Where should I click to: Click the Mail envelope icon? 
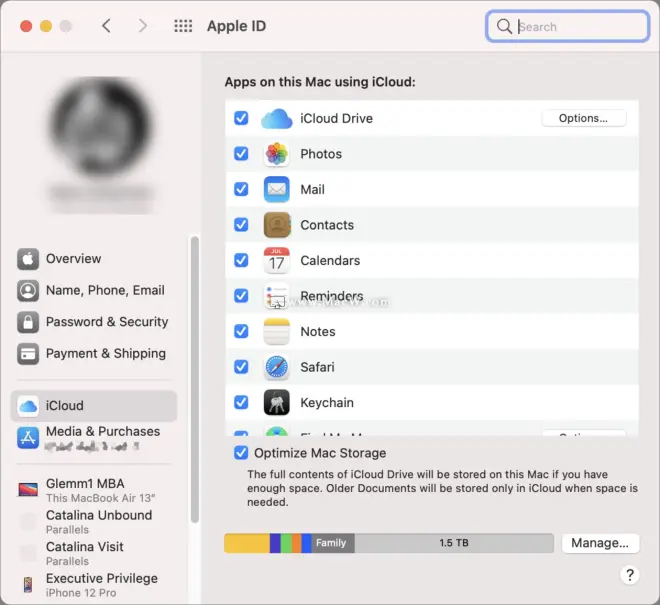coord(277,189)
